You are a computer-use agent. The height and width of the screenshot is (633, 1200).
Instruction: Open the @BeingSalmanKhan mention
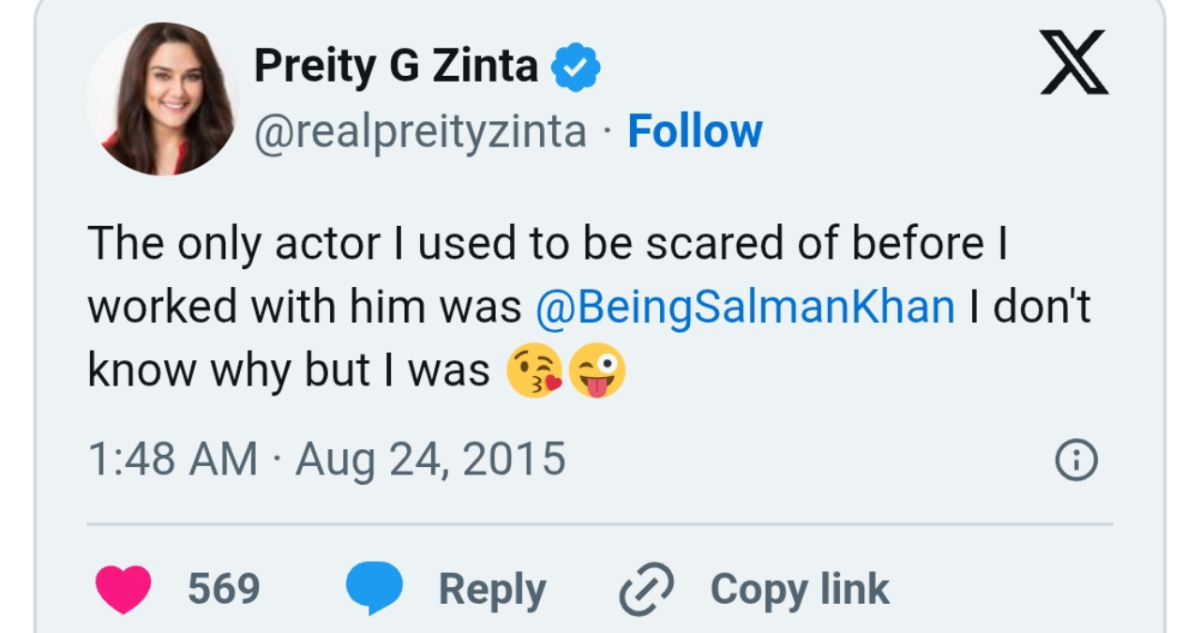click(745, 307)
